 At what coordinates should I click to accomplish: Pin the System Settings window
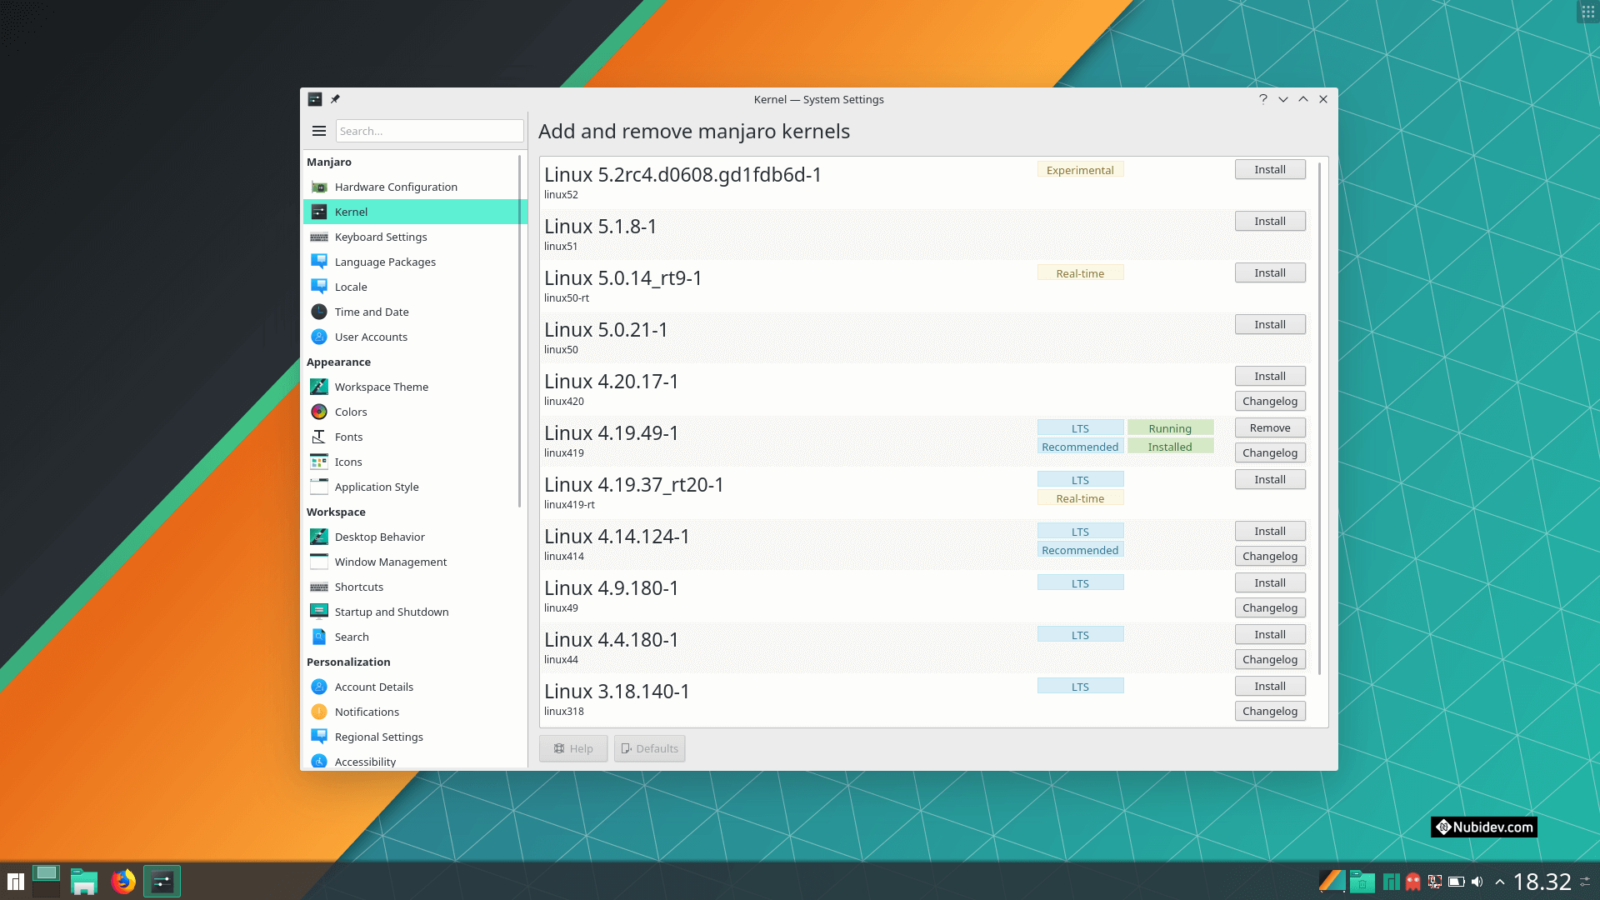point(335,99)
